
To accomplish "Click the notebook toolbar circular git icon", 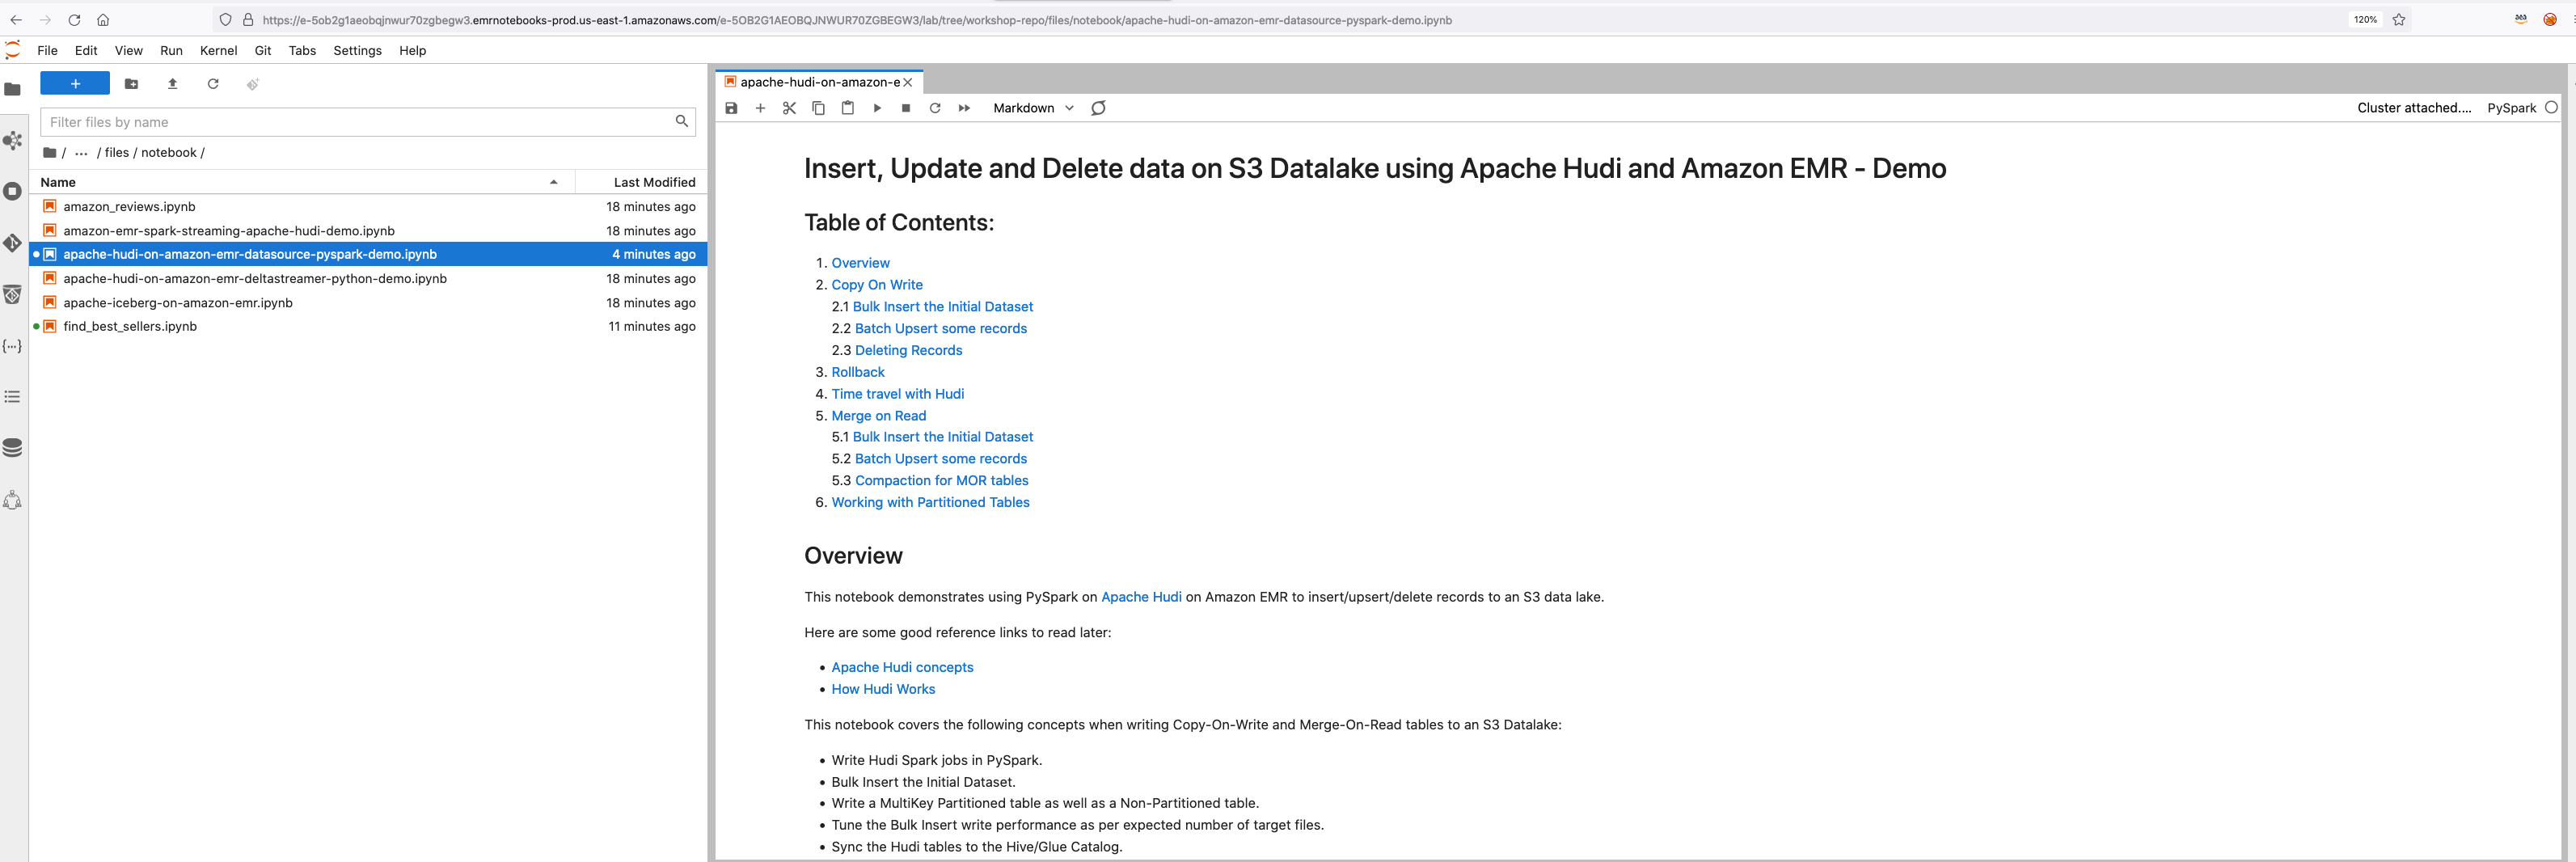I will (1098, 108).
